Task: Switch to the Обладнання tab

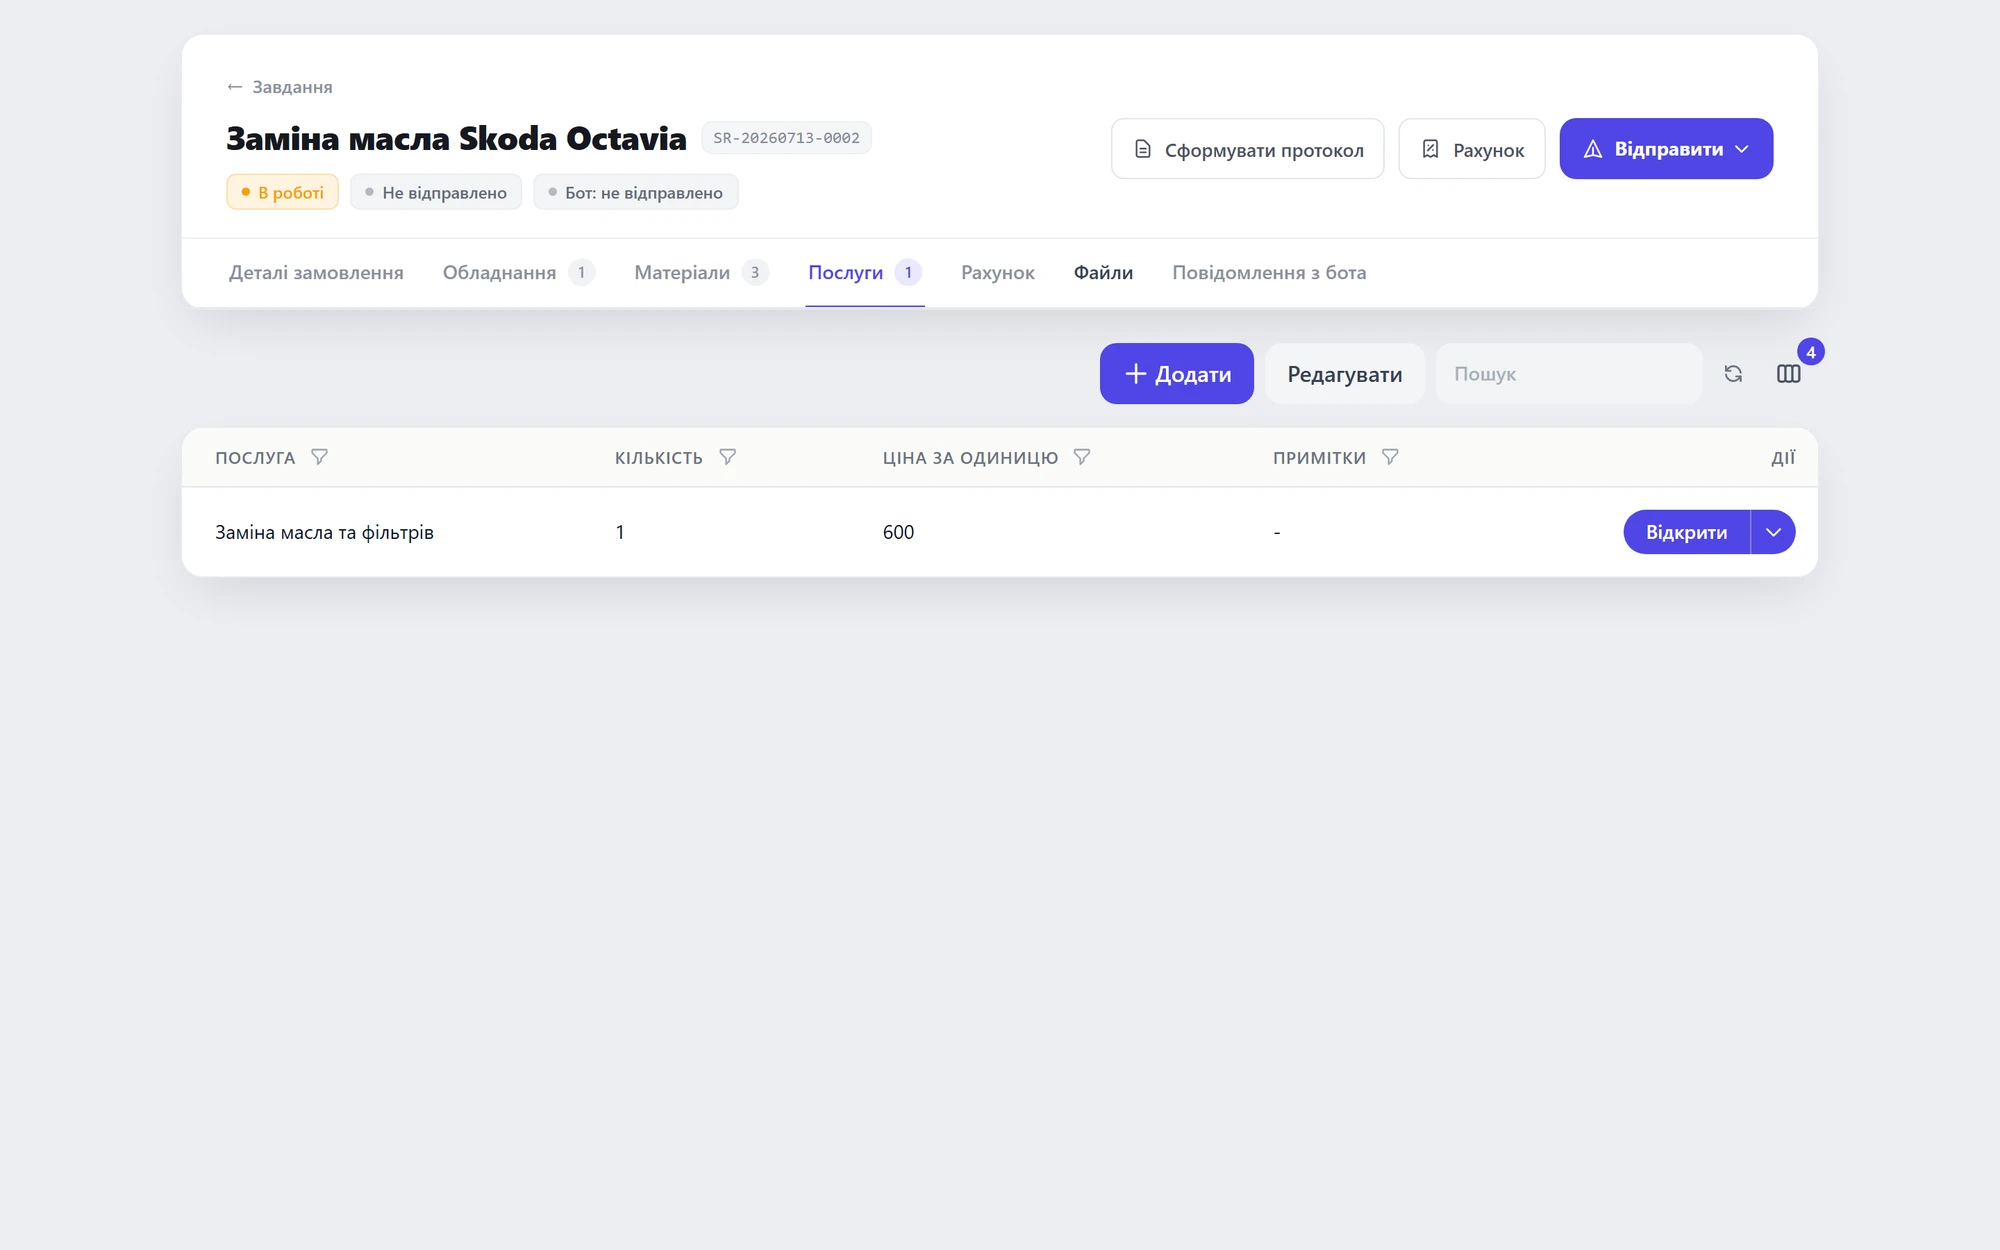Action: pyautogui.click(x=518, y=273)
